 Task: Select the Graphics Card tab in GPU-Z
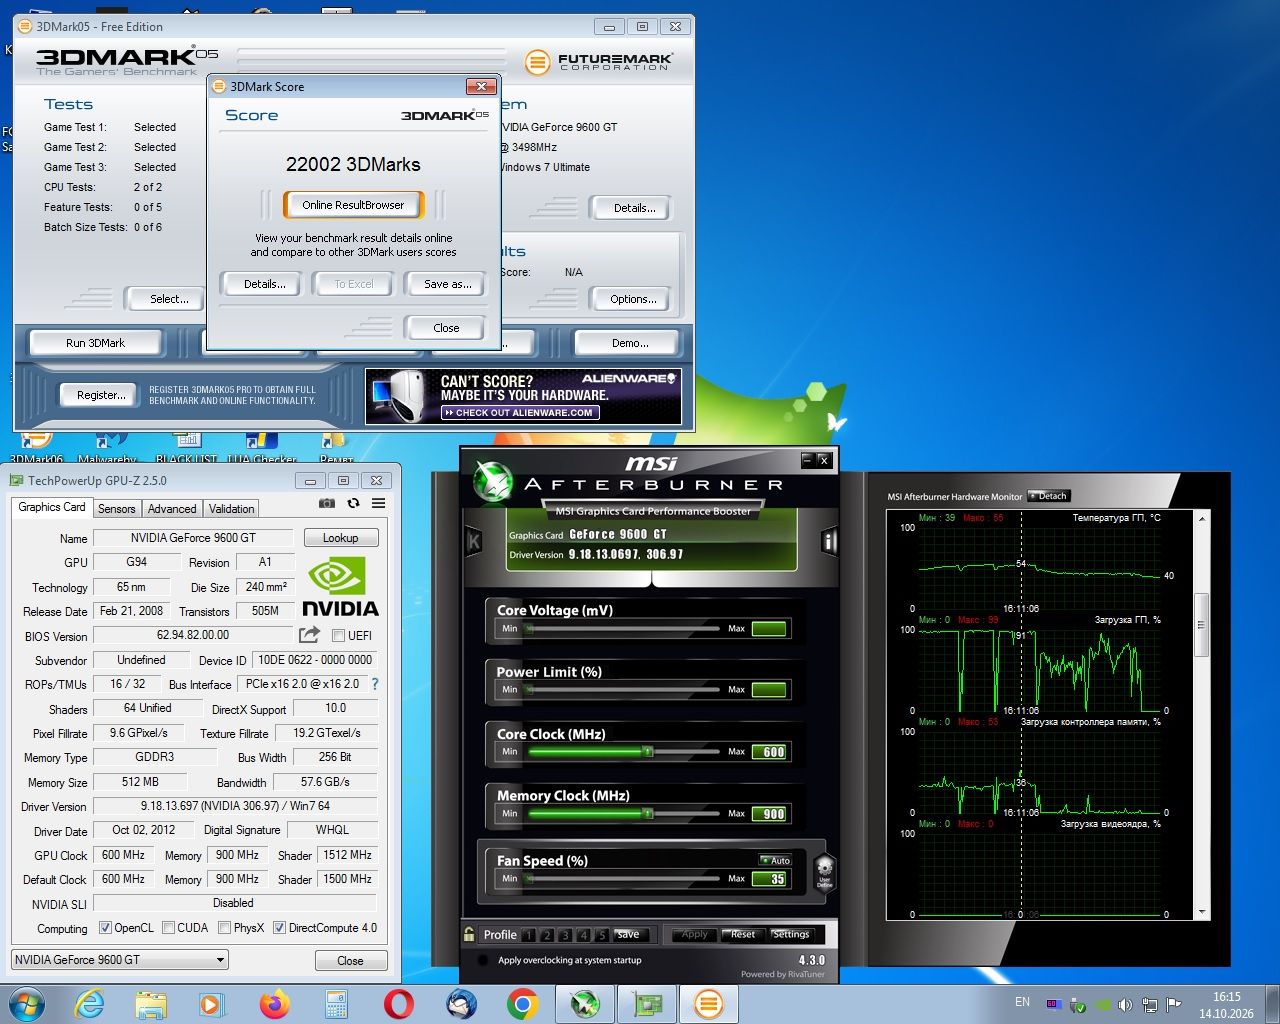pyautogui.click(x=52, y=507)
